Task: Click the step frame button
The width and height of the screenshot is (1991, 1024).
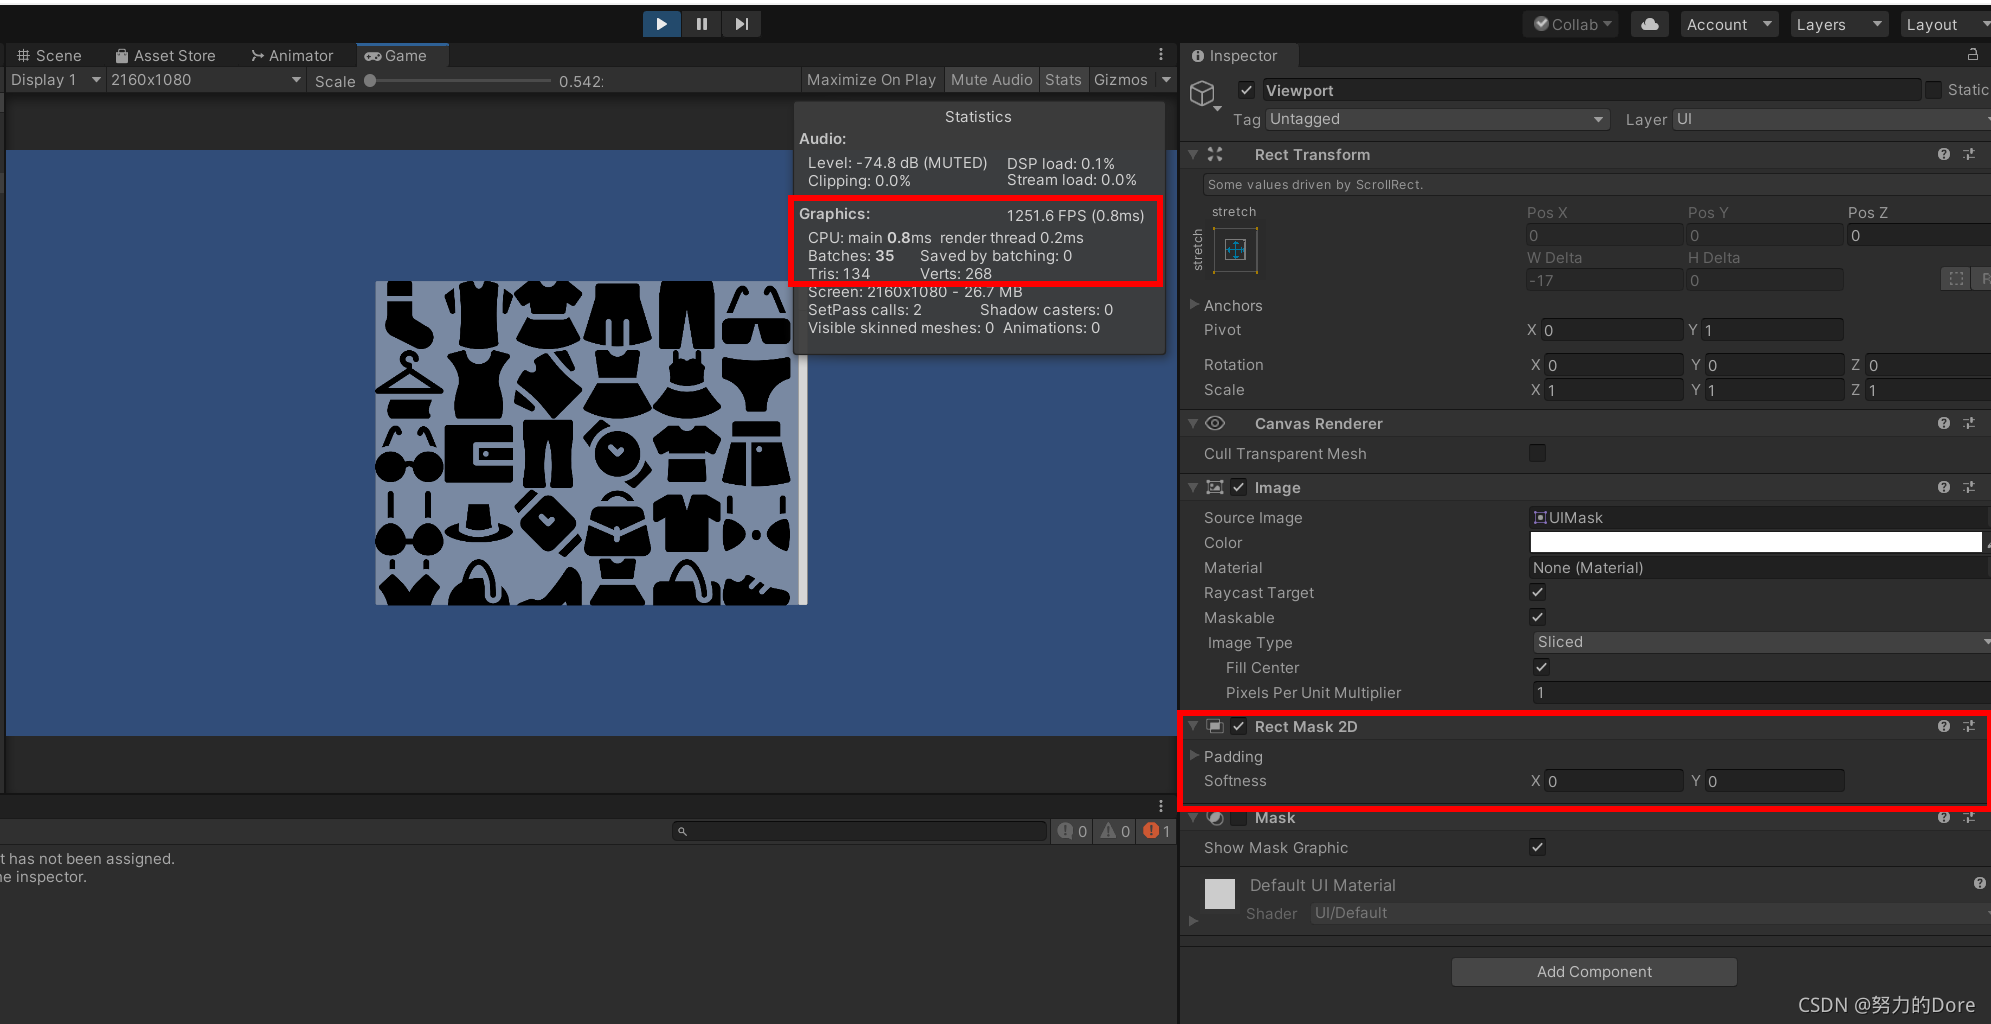Action: tap(741, 23)
